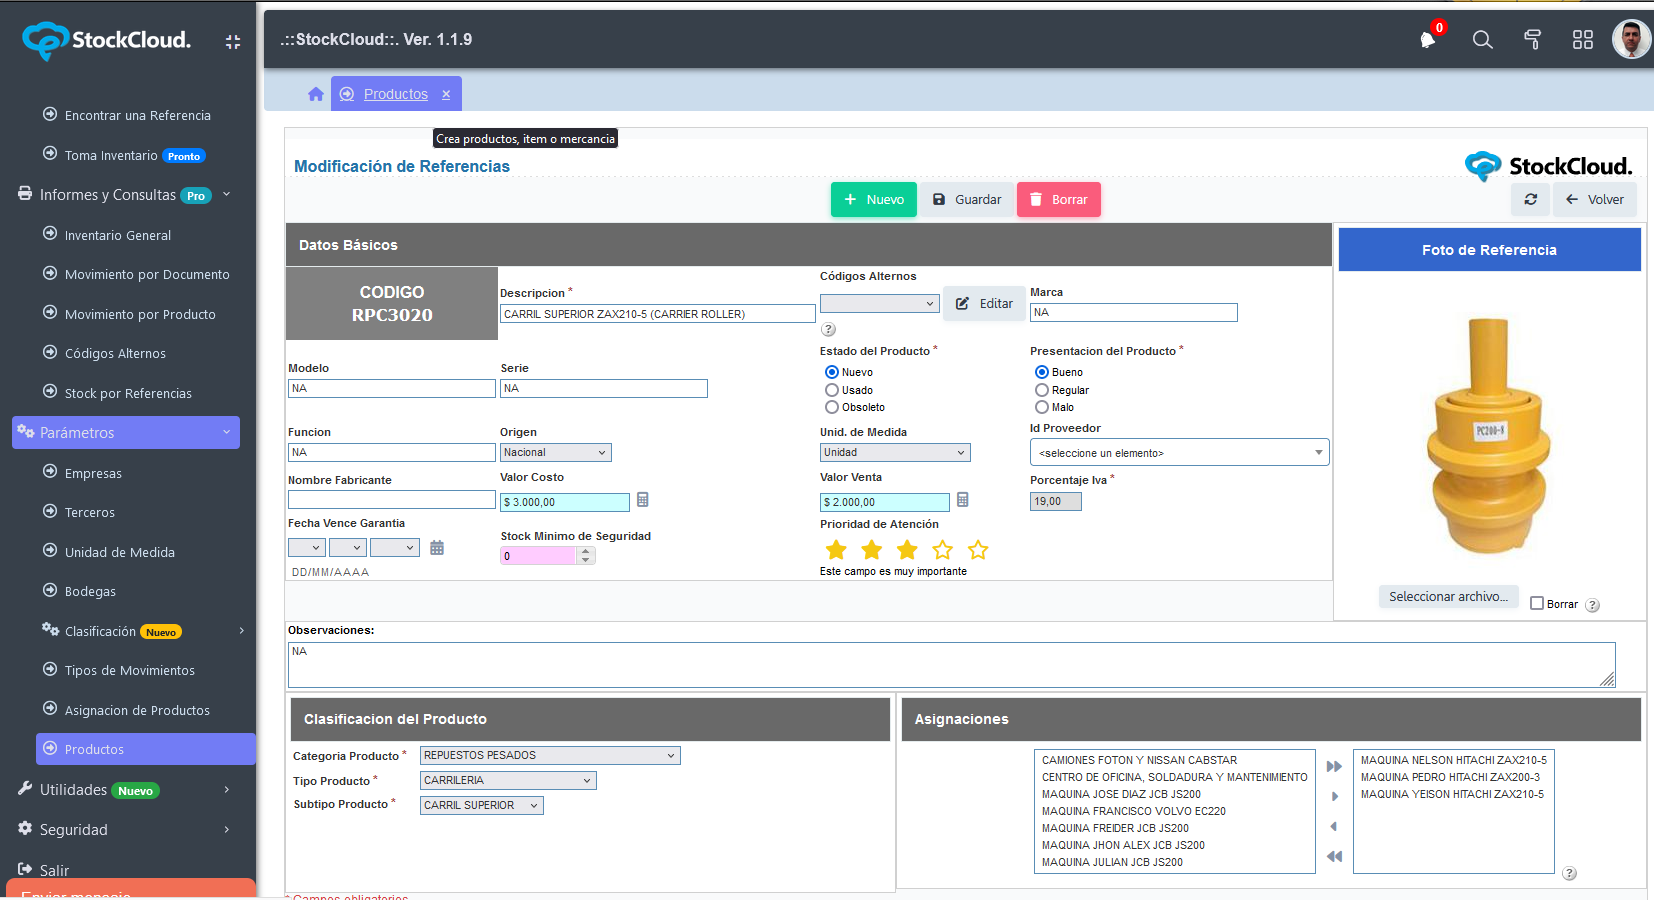
Task: Open the apps grid icon
Action: point(1582,40)
